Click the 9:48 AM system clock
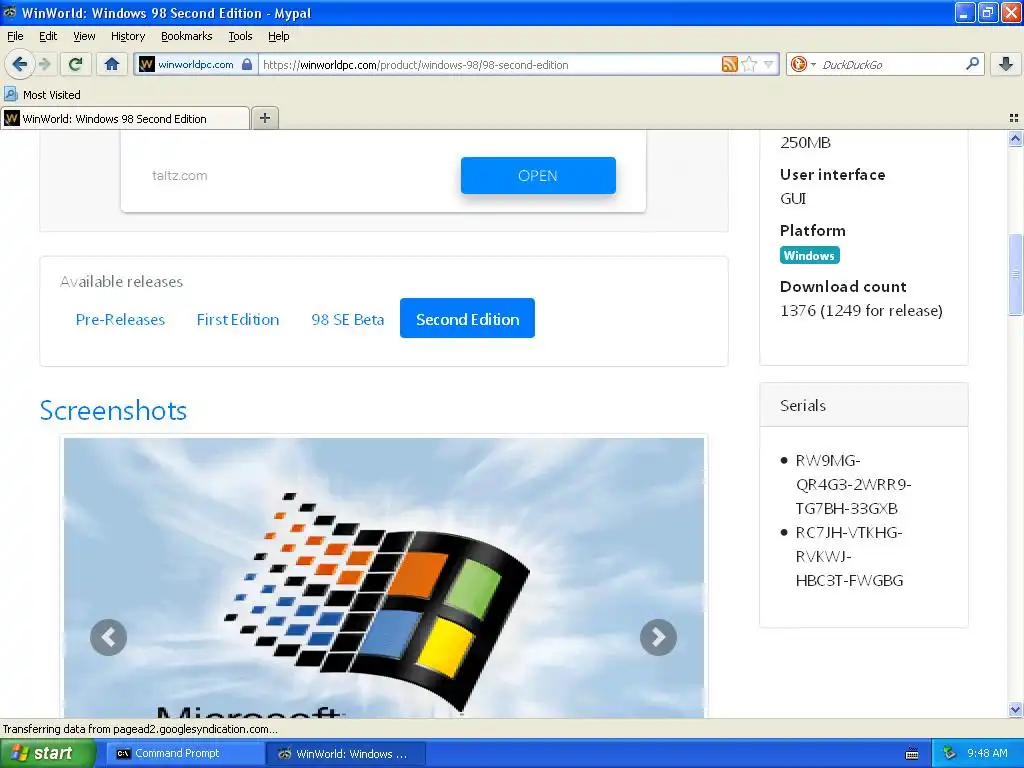 987,754
